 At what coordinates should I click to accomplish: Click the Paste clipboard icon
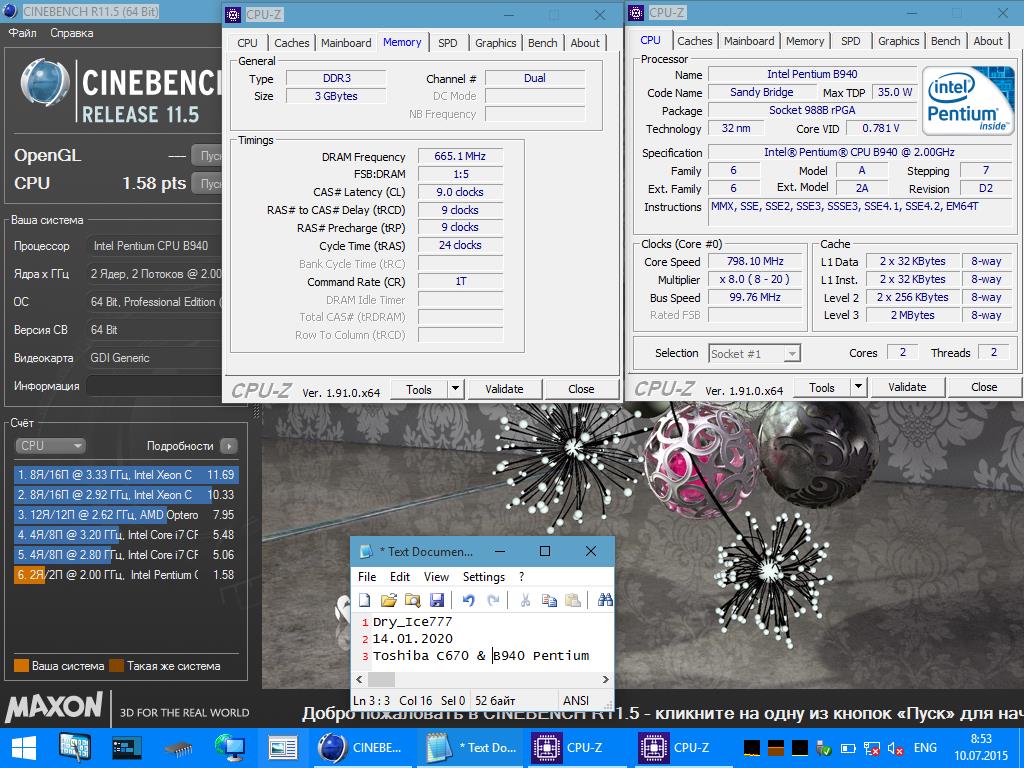click(x=573, y=600)
